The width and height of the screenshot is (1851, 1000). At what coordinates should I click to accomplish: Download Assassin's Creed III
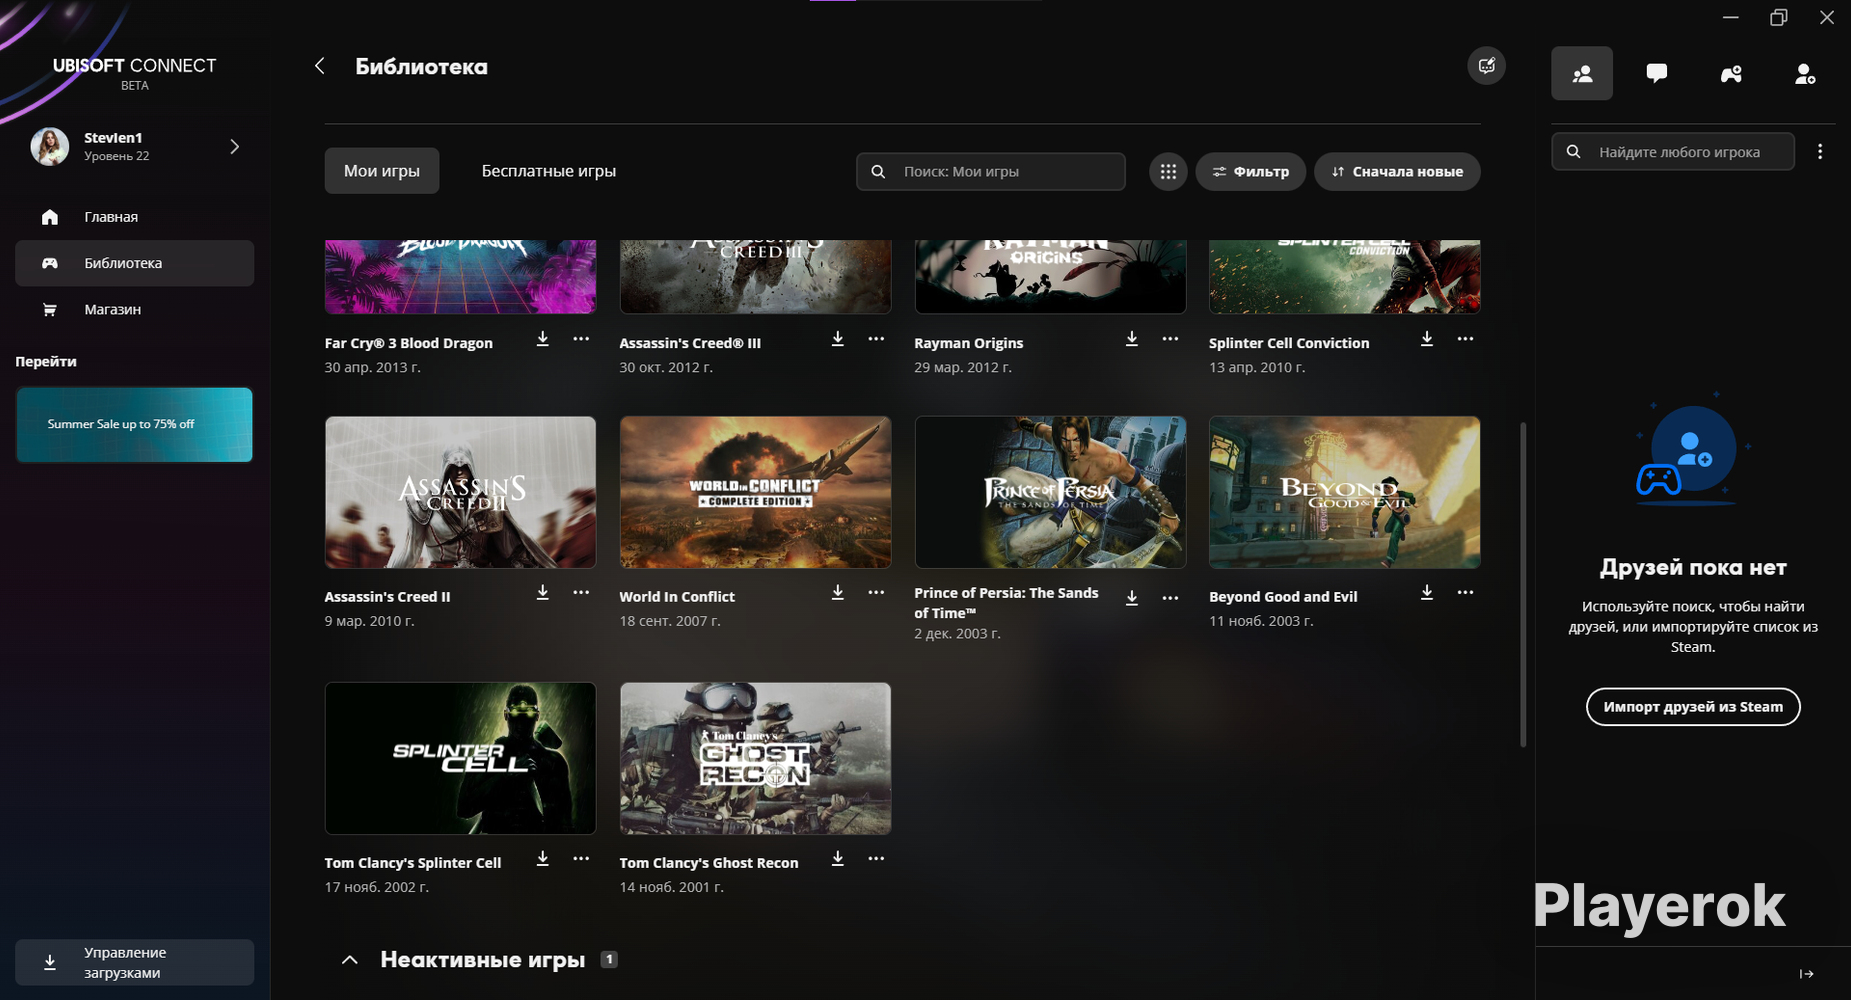tap(838, 339)
